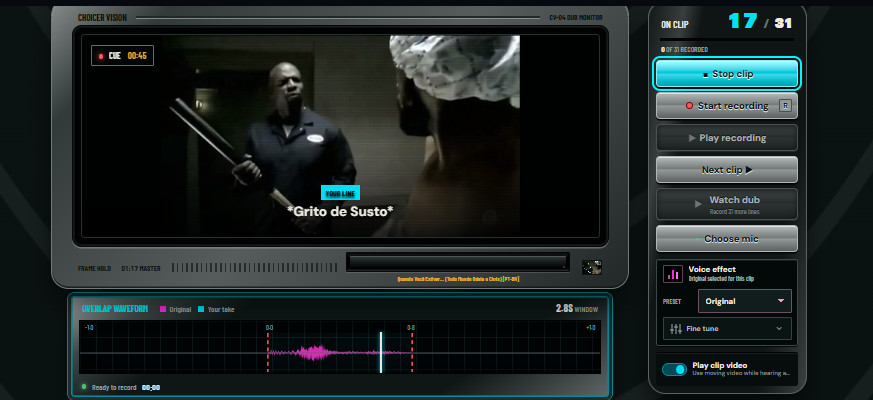Open the Choose mic button
This screenshot has width=873, height=400.
click(x=727, y=239)
